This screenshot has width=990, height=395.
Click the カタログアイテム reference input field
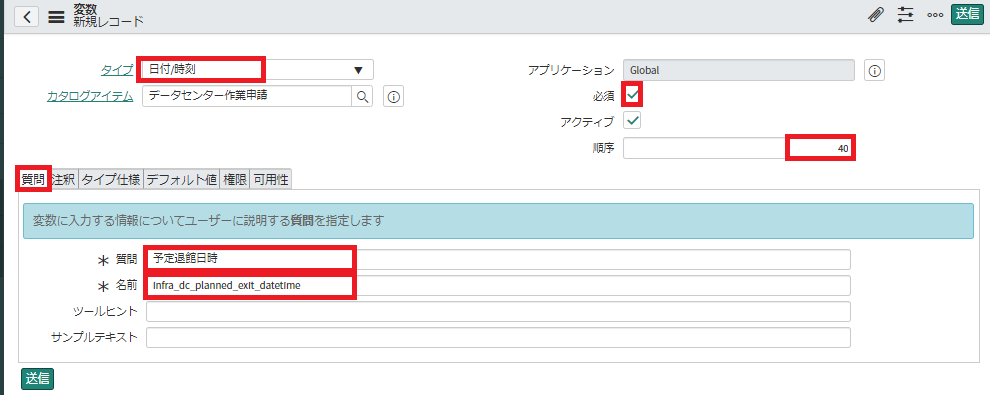click(x=247, y=96)
